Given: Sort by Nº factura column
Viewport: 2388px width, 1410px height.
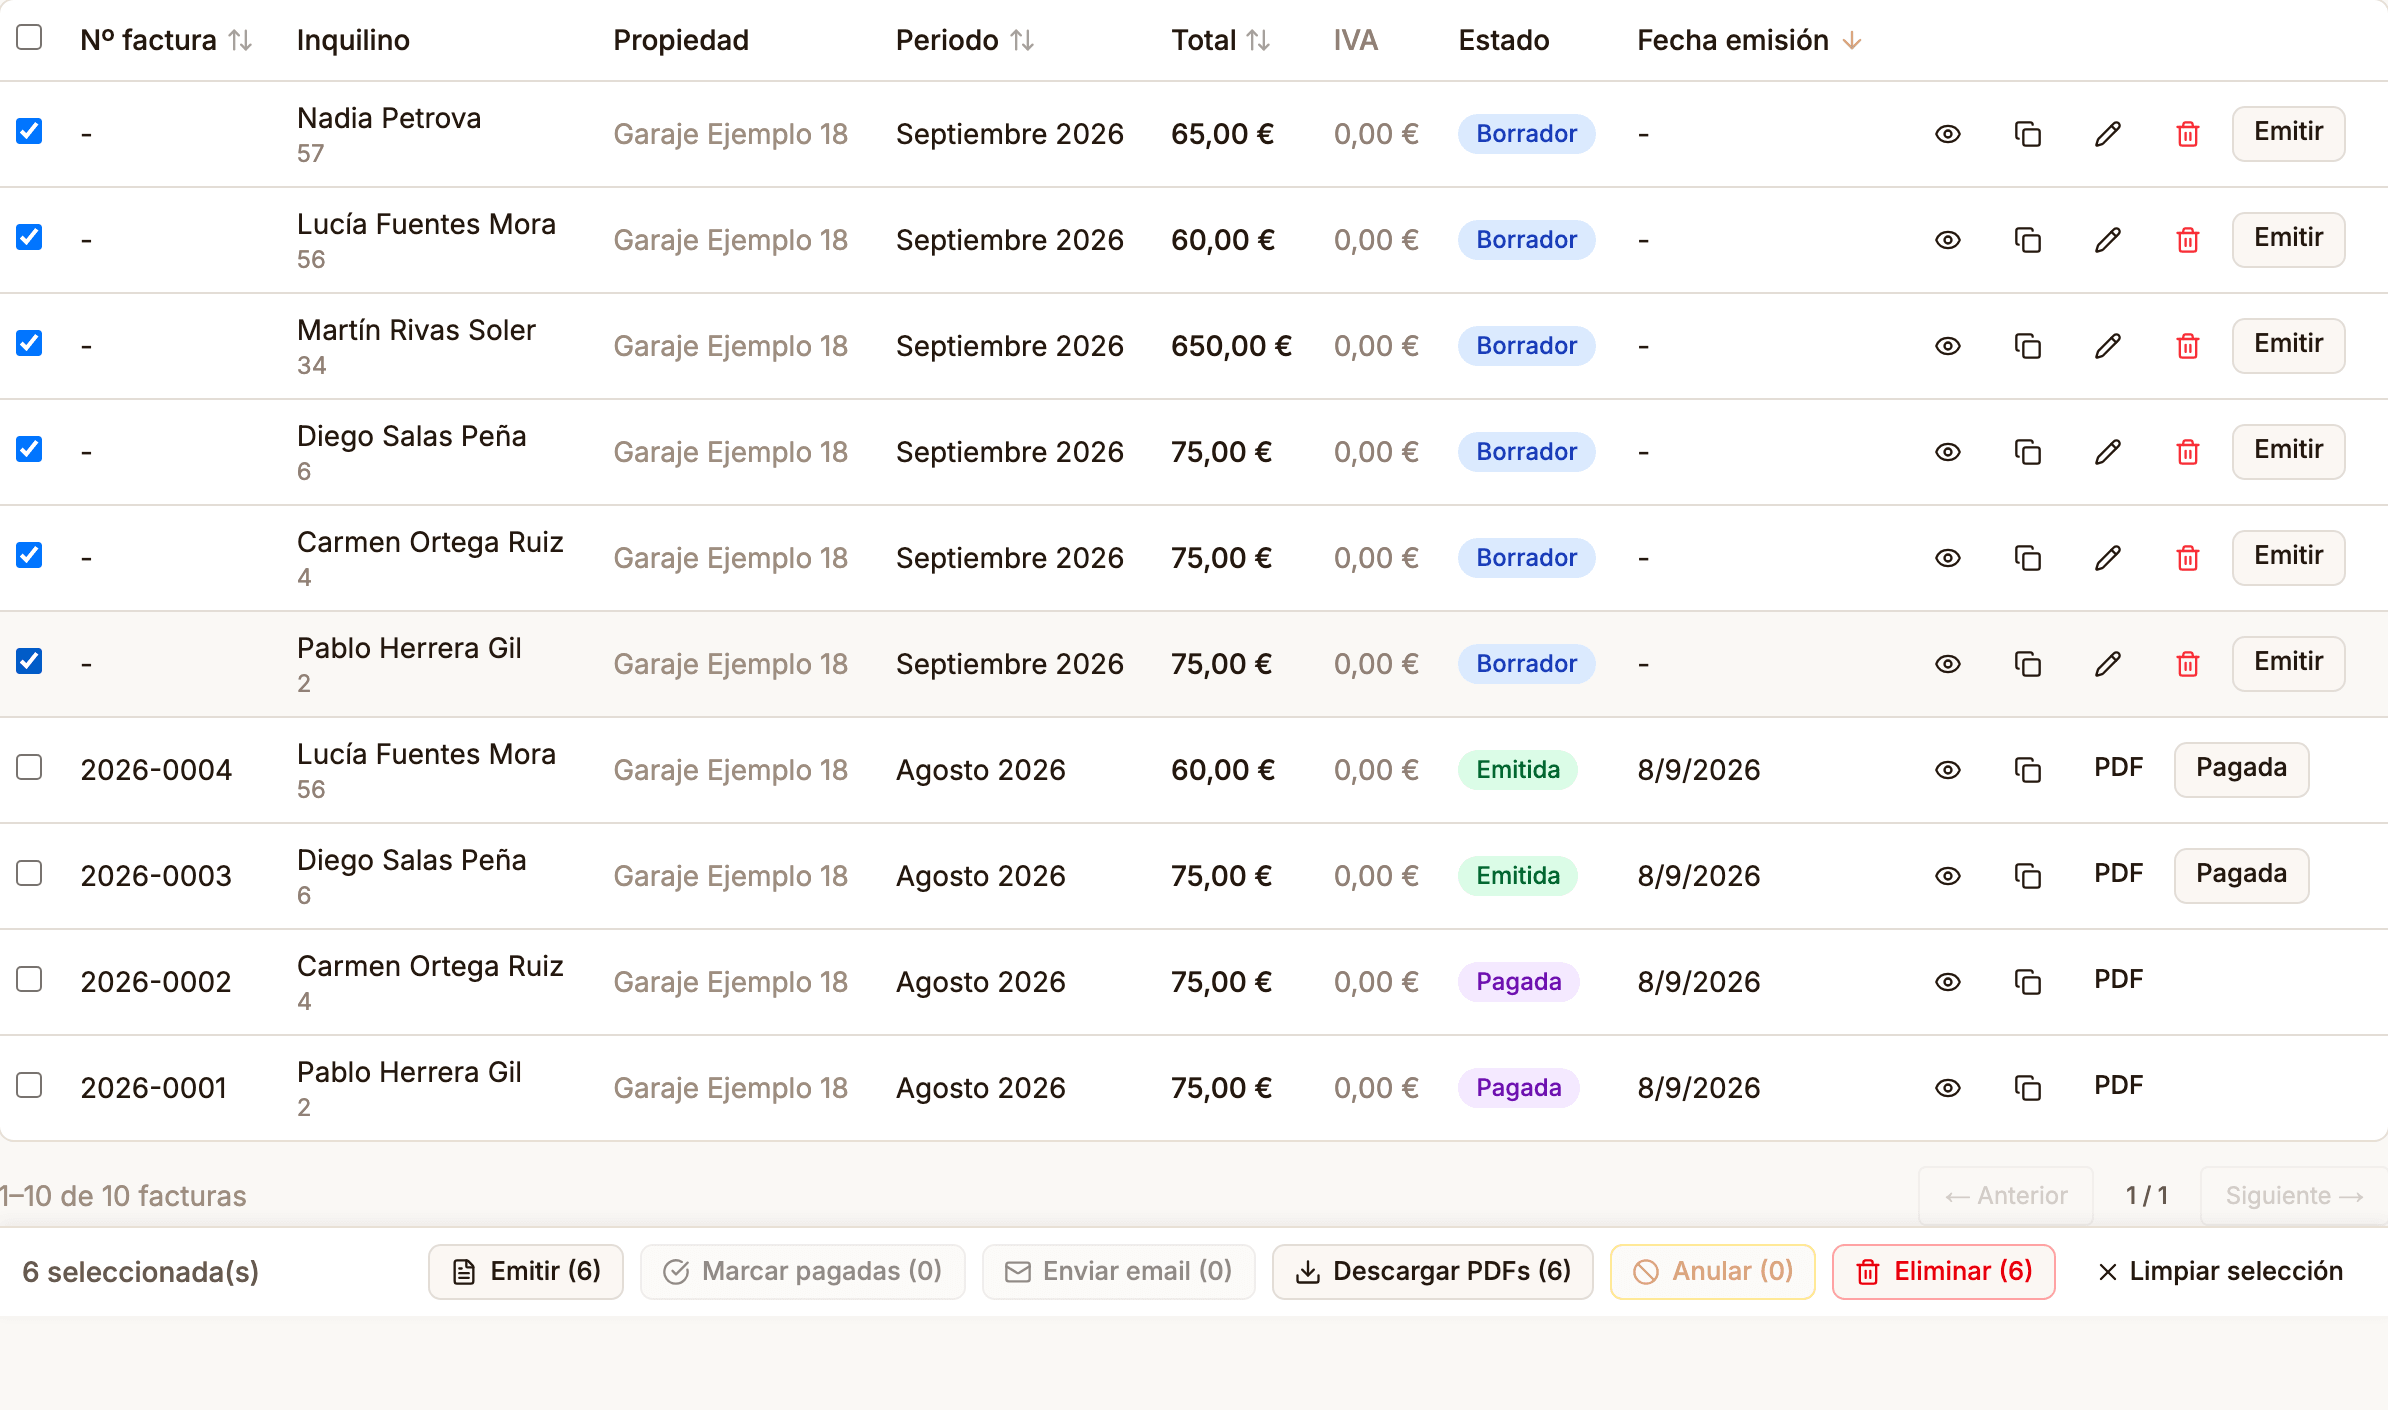Looking at the screenshot, I should (x=166, y=40).
